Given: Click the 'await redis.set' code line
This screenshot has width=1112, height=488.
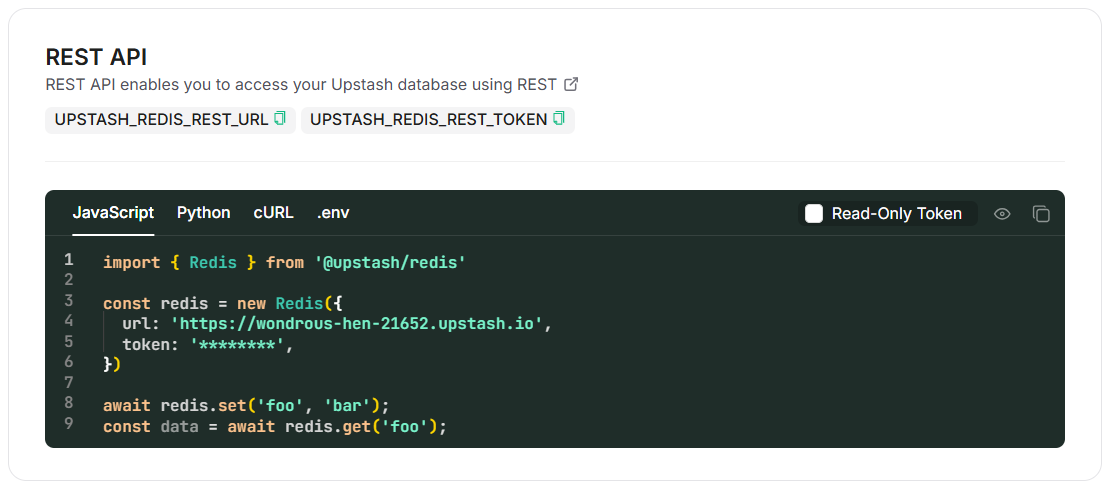Looking at the screenshot, I should coord(247,406).
